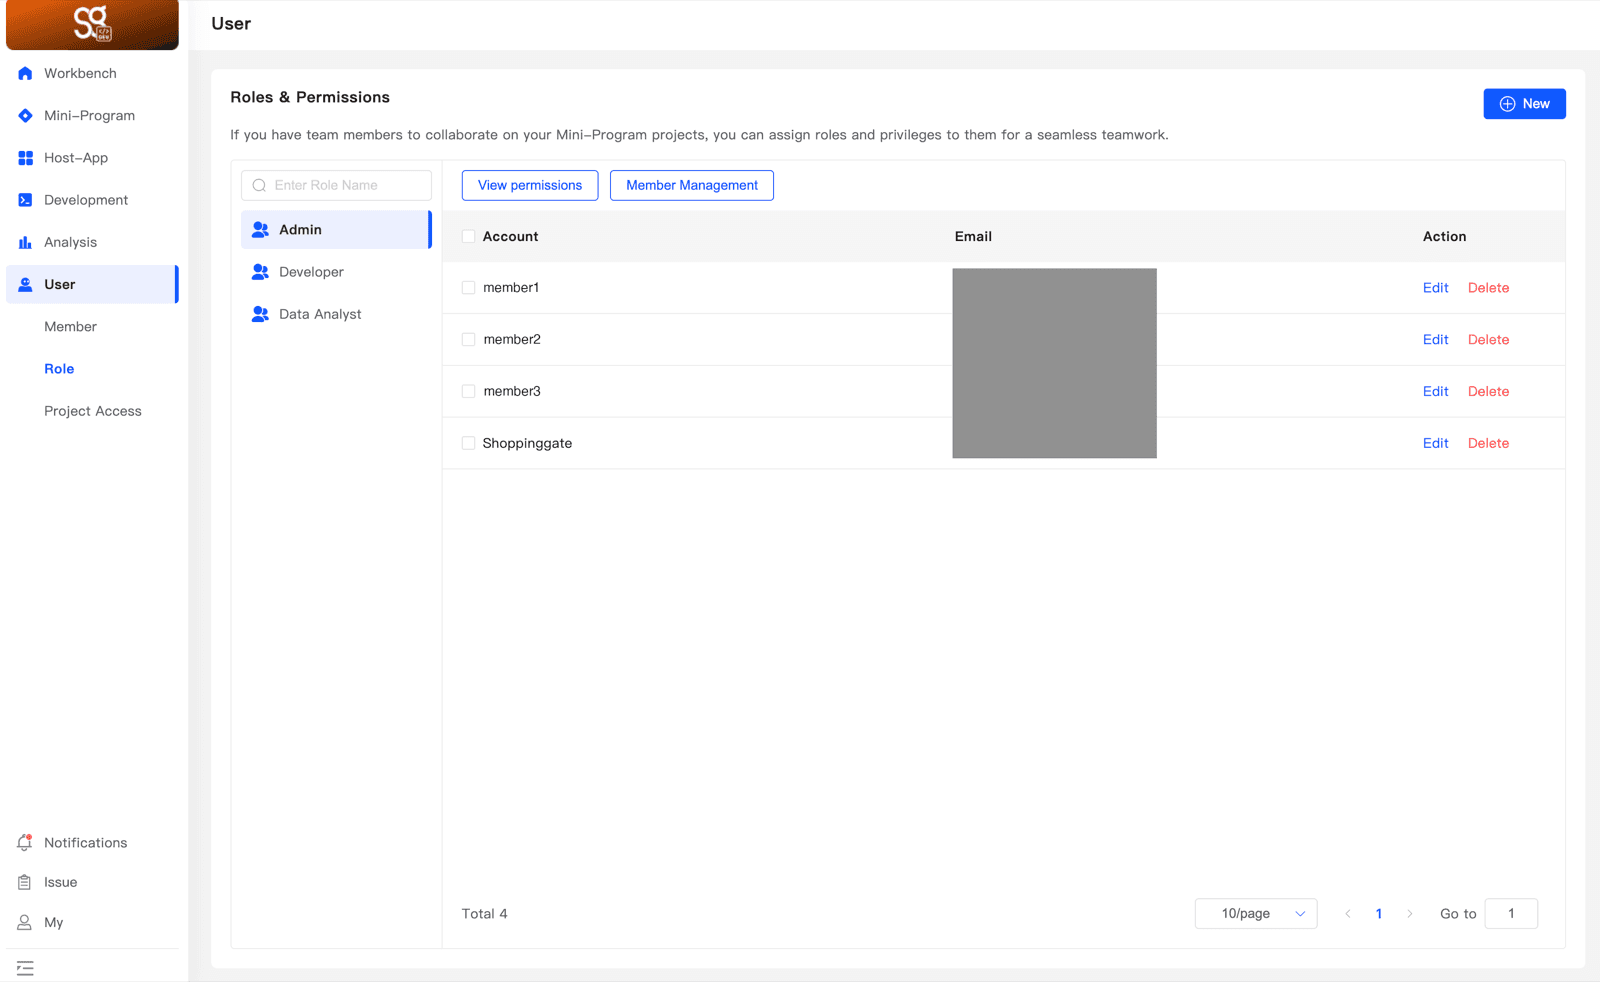Image resolution: width=1600 pixels, height=982 pixels.
Task: Click the Admin role group icon
Action: tap(260, 229)
